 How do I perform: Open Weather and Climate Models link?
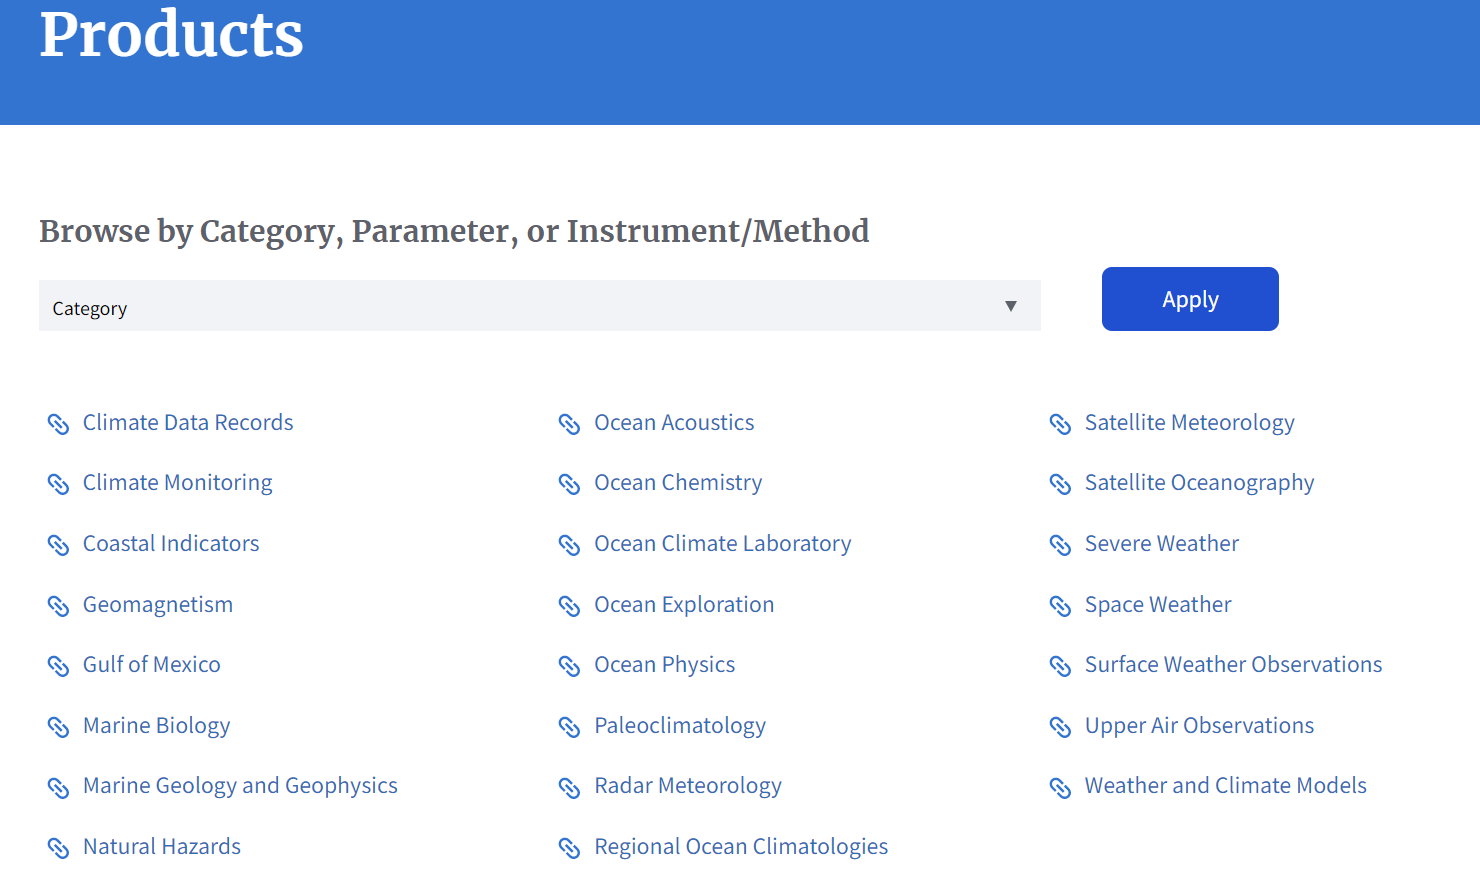pos(1225,786)
